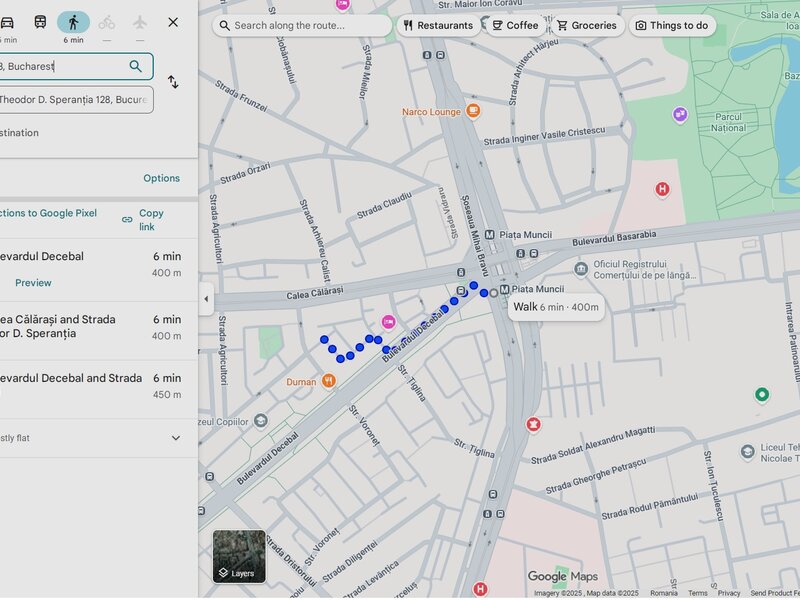Screen dimensions: 800x600
Task: Open Liceul Teoretic school marker
Action: pyautogui.click(x=747, y=452)
